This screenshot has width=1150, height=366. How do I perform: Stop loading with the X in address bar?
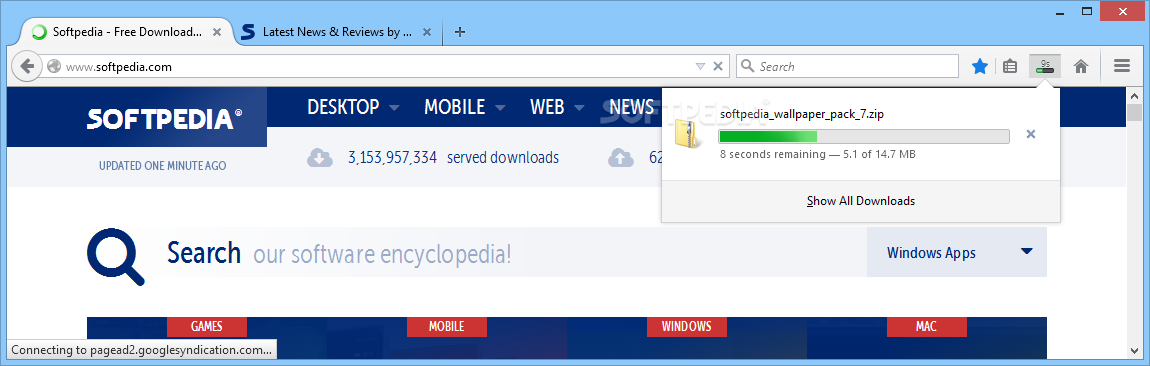[x=718, y=67]
